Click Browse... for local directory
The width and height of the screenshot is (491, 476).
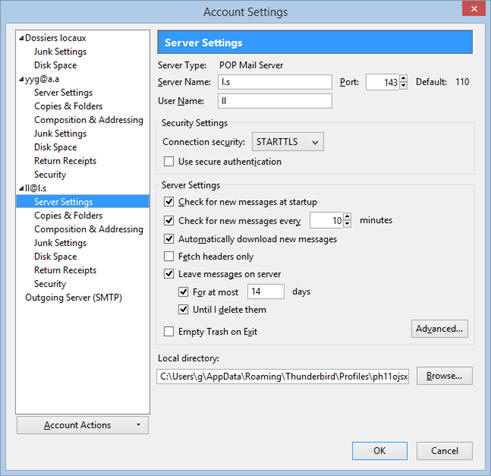pos(444,376)
